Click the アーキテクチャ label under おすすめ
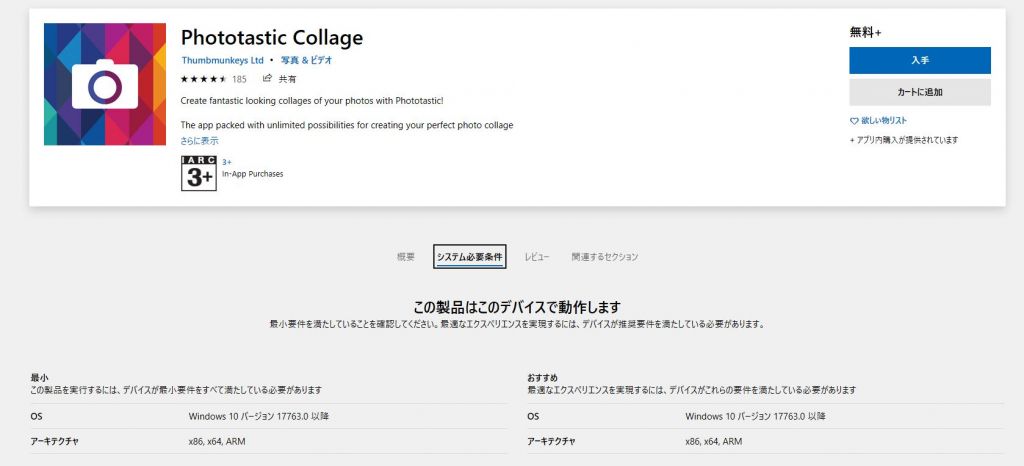The height and width of the screenshot is (466, 1024). click(x=552, y=442)
